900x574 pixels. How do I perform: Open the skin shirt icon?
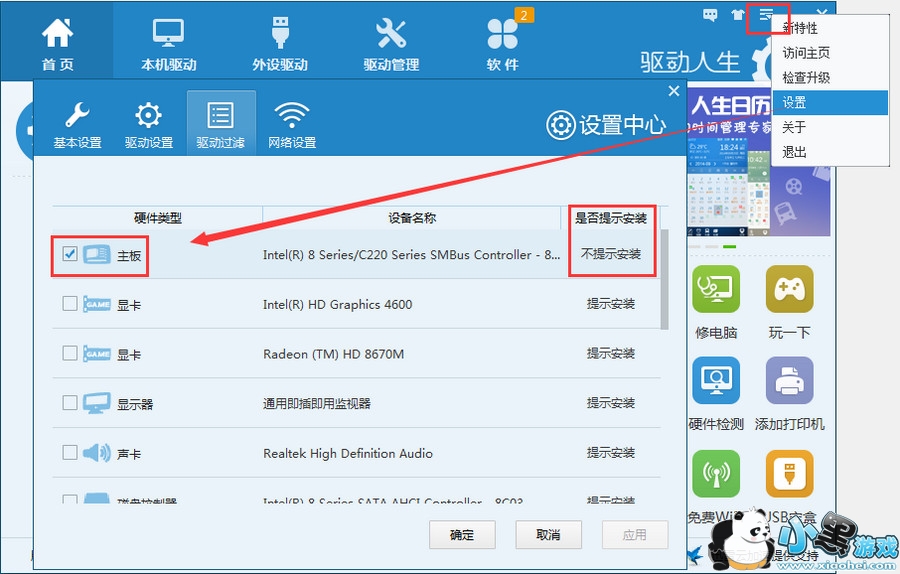pyautogui.click(x=738, y=15)
